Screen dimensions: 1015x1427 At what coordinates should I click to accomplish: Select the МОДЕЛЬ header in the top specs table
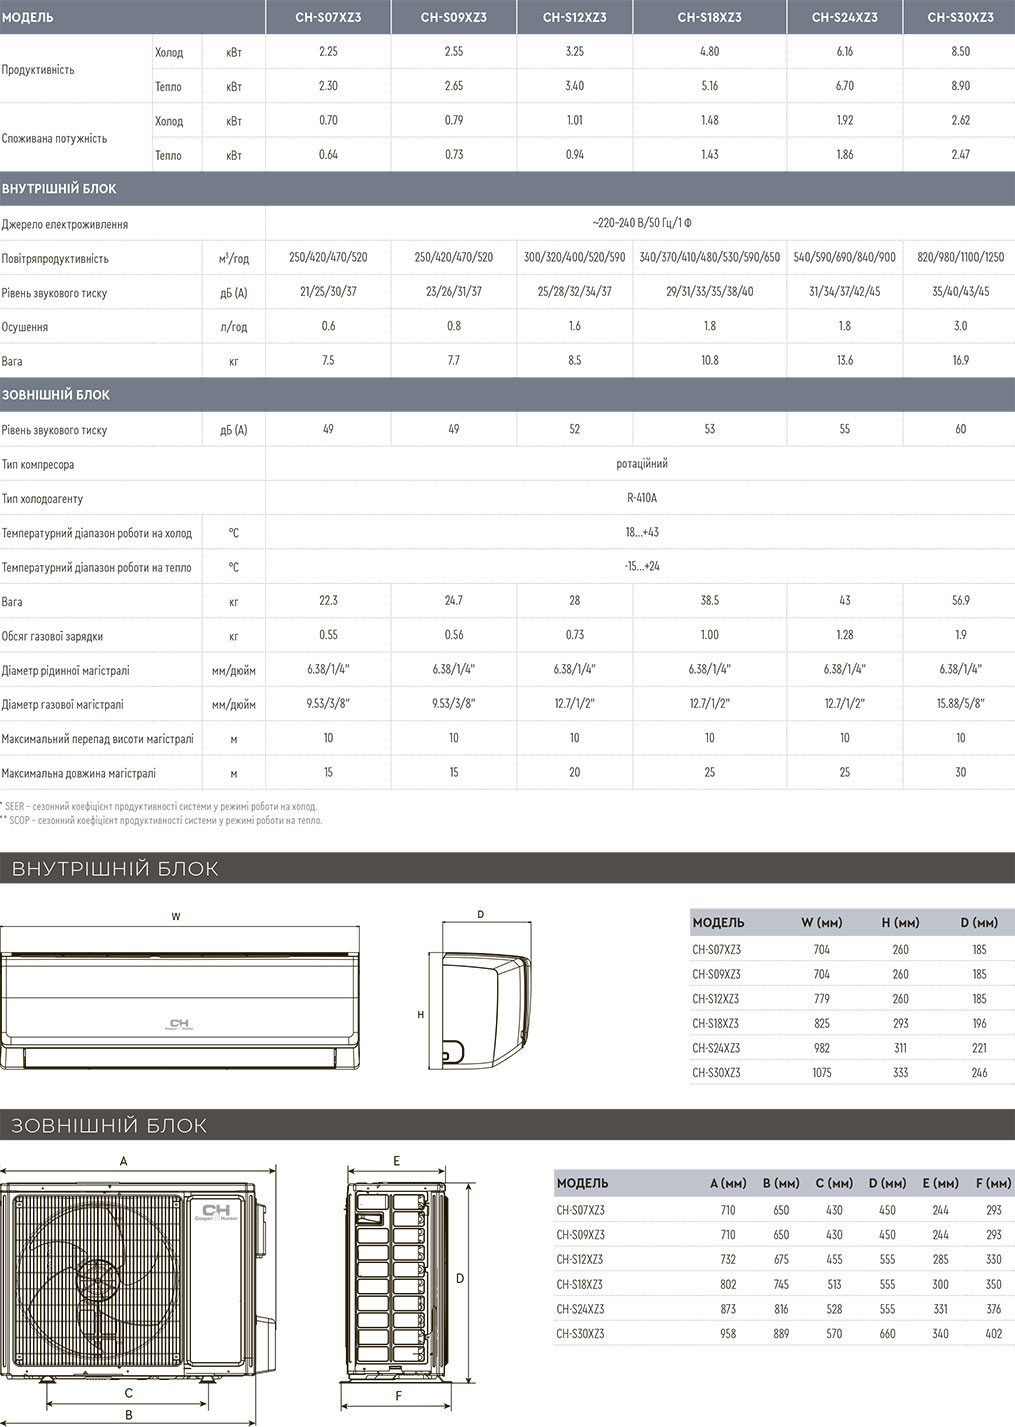point(29,17)
